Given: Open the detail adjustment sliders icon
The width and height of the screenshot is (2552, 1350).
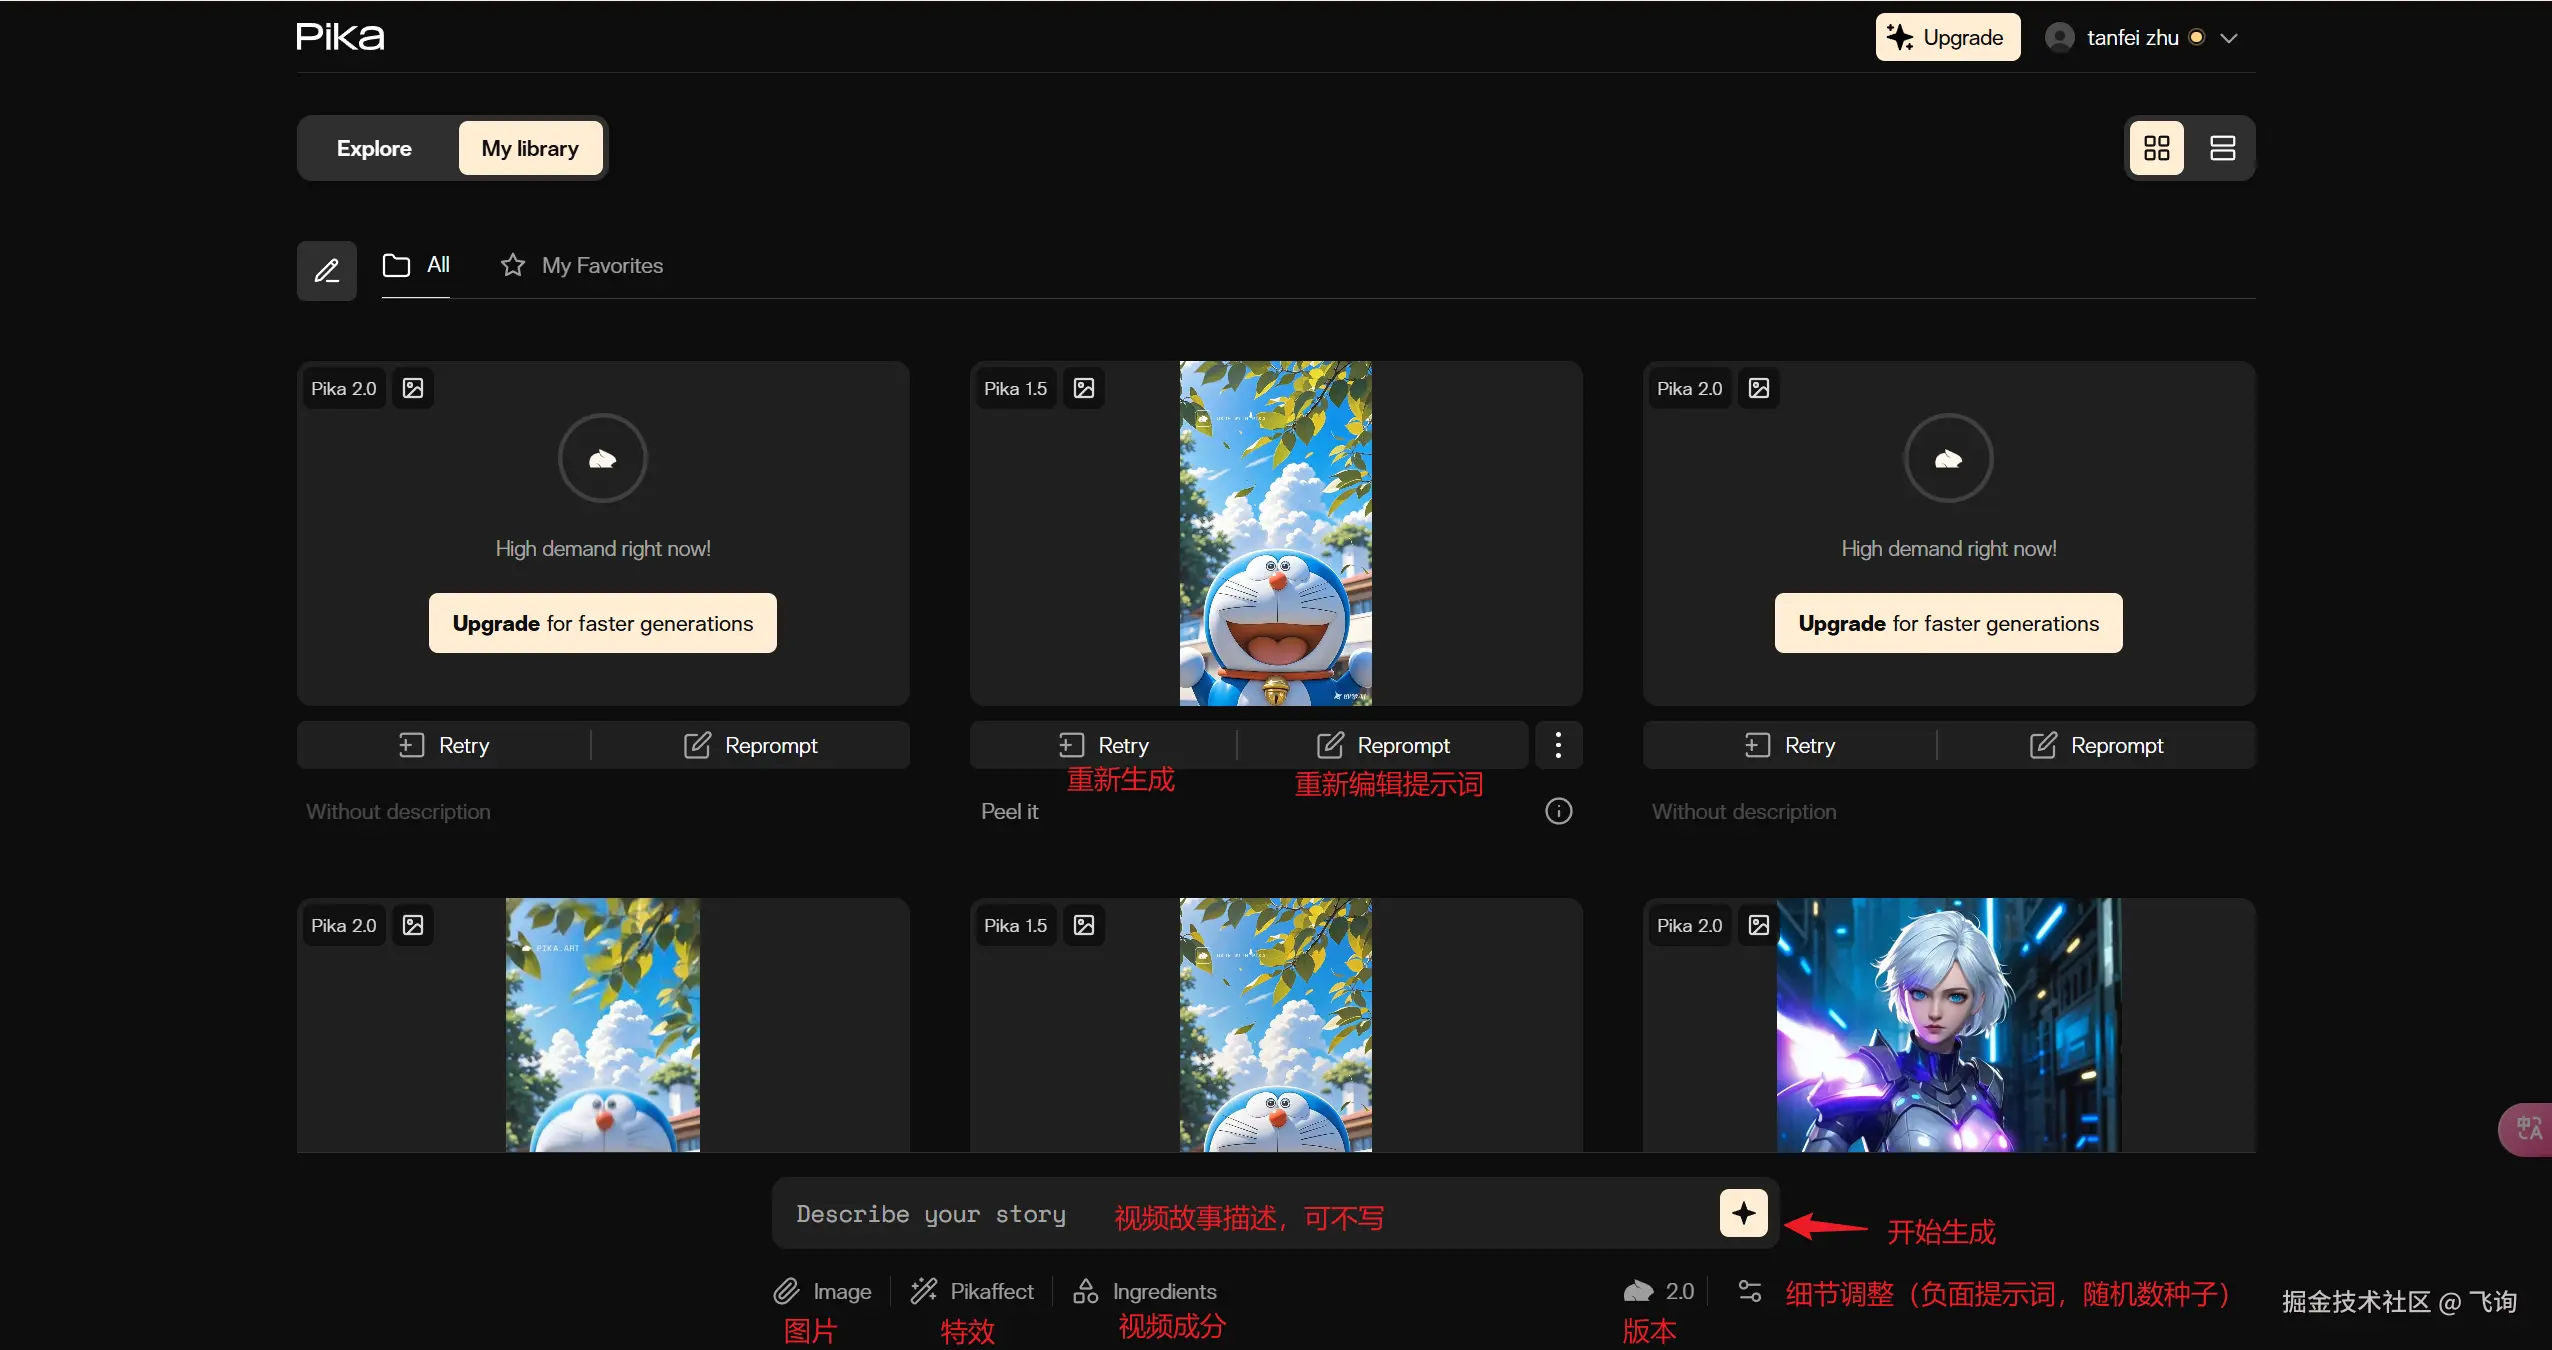Looking at the screenshot, I should tap(1749, 1291).
